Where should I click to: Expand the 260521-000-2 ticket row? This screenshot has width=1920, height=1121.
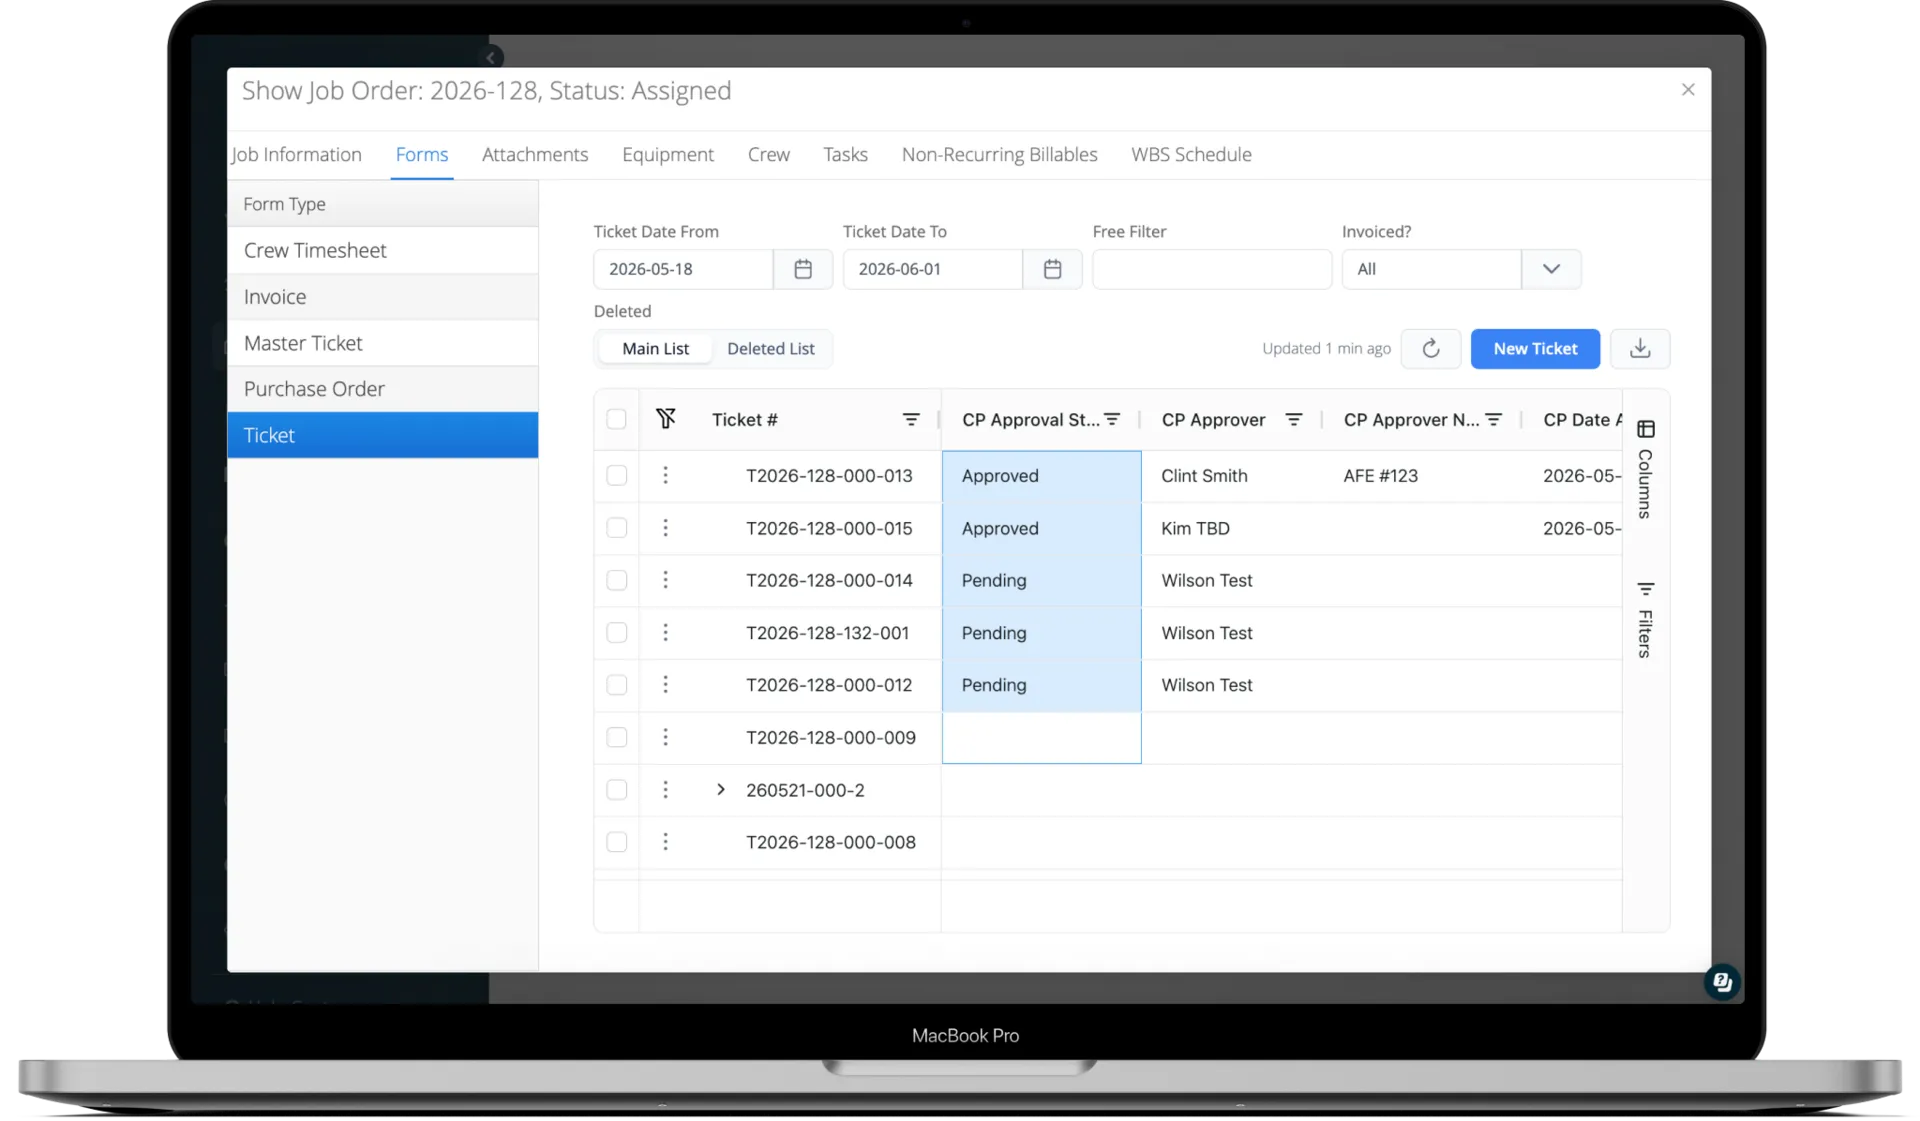pyautogui.click(x=720, y=790)
